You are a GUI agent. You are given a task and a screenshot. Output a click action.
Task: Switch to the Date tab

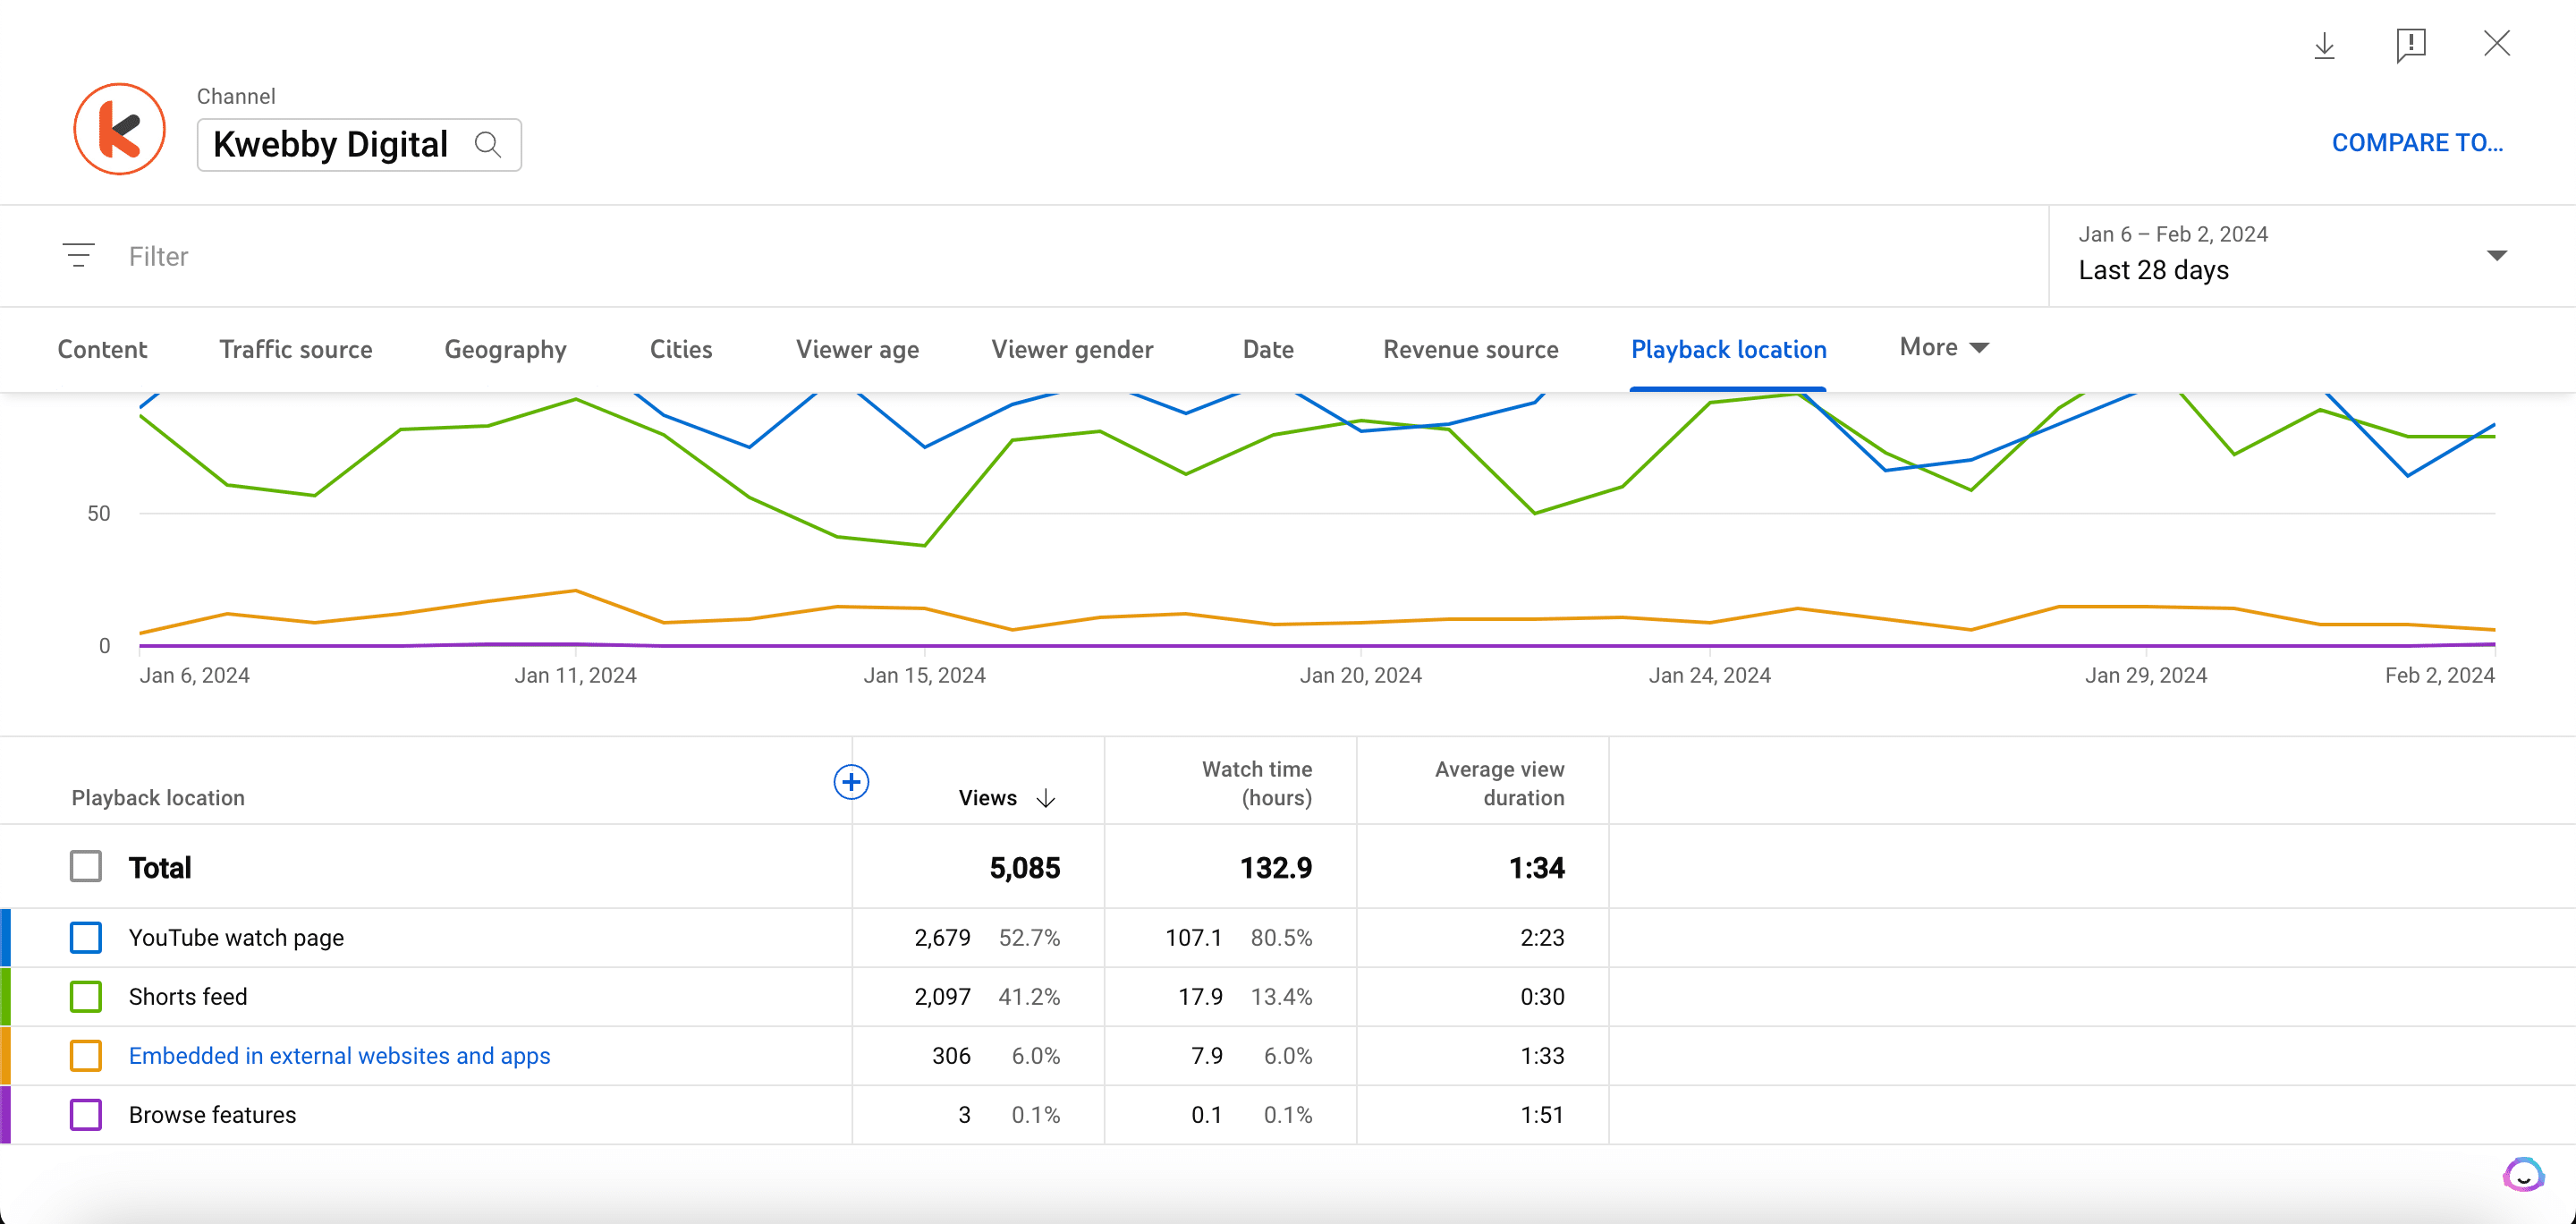coord(1268,349)
